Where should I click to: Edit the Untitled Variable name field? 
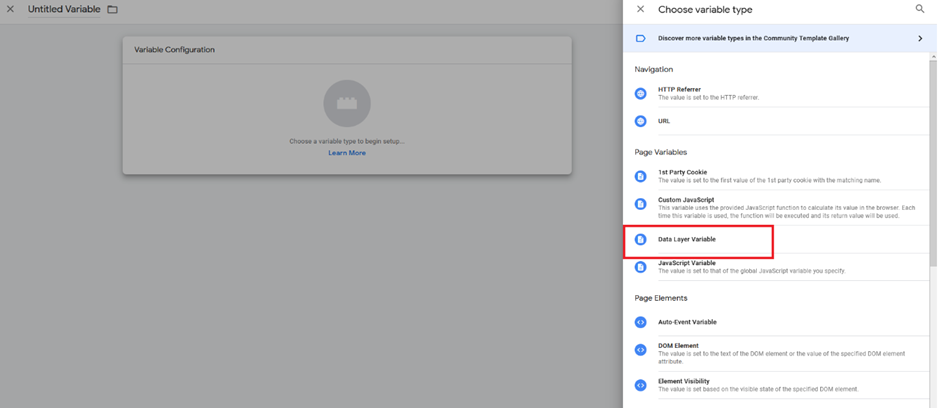click(64, 10)
